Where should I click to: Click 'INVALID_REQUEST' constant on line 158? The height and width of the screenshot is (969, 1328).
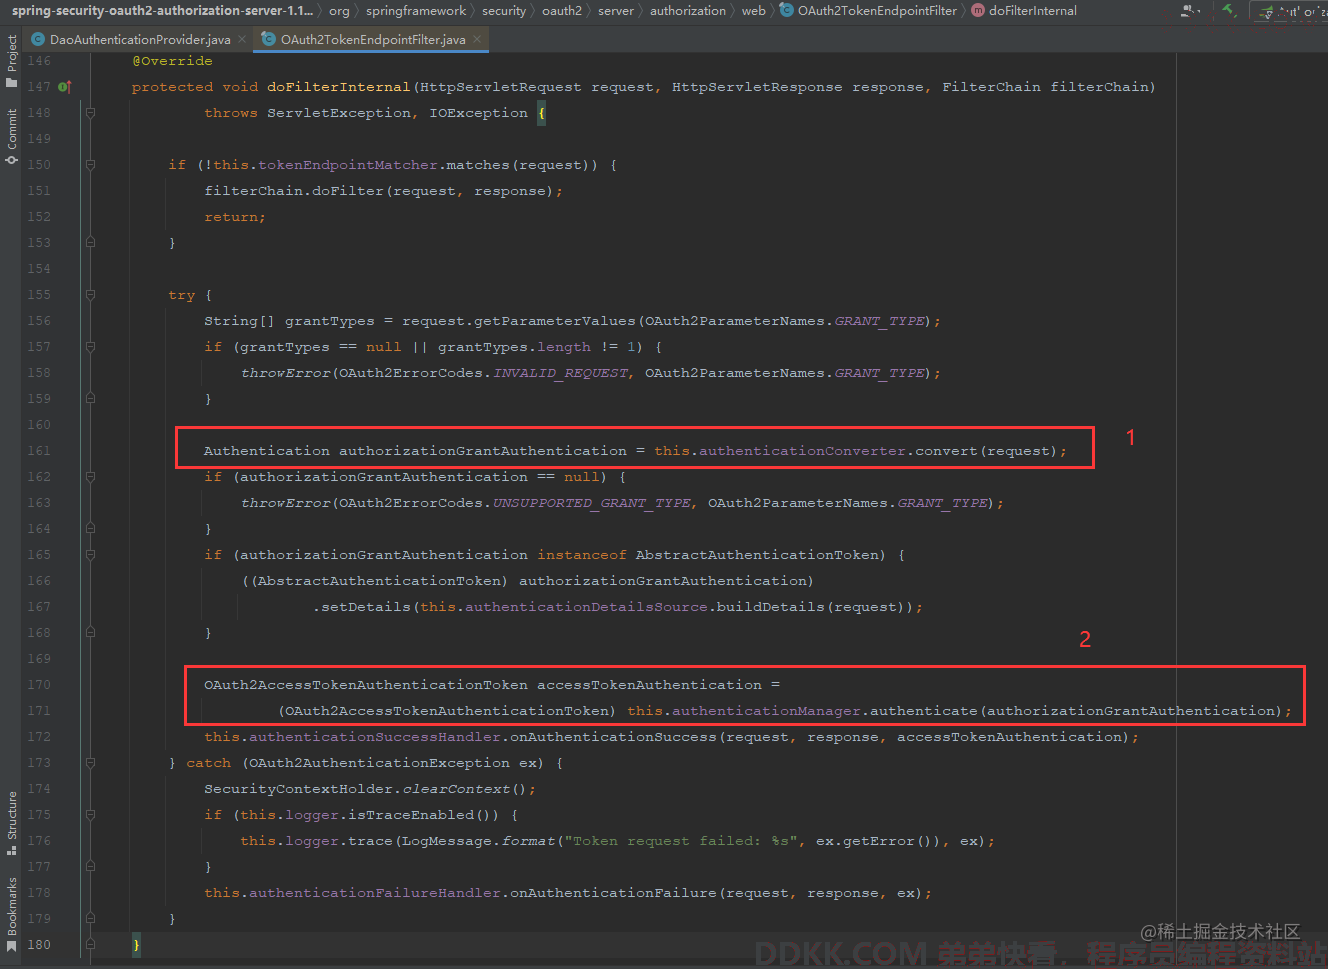[560, 373]
